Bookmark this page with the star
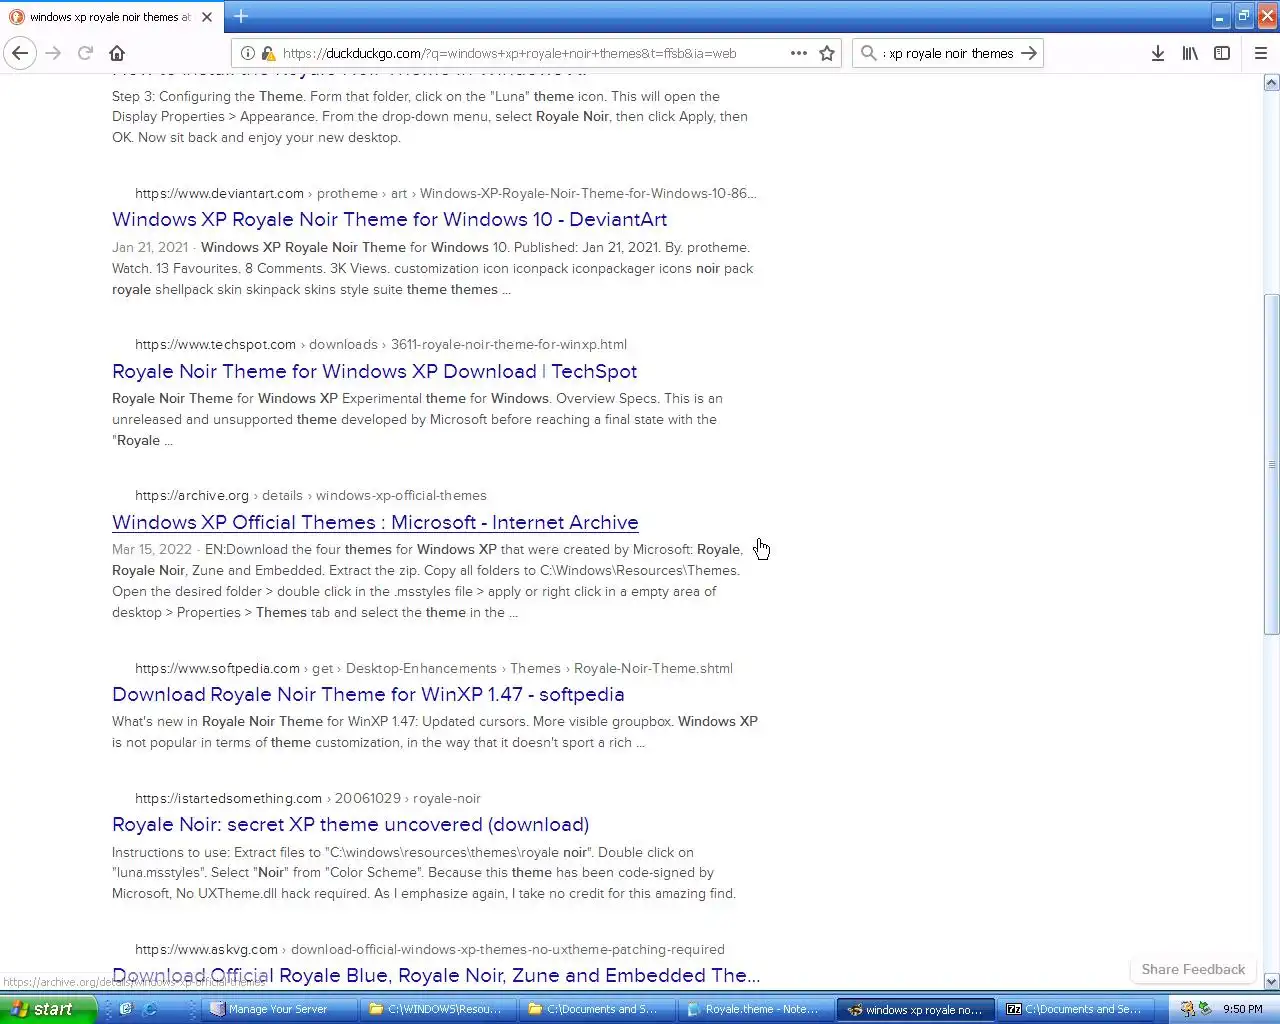Image resolution: width=1280 pixels, height=1024 pixels. point(827,53)
